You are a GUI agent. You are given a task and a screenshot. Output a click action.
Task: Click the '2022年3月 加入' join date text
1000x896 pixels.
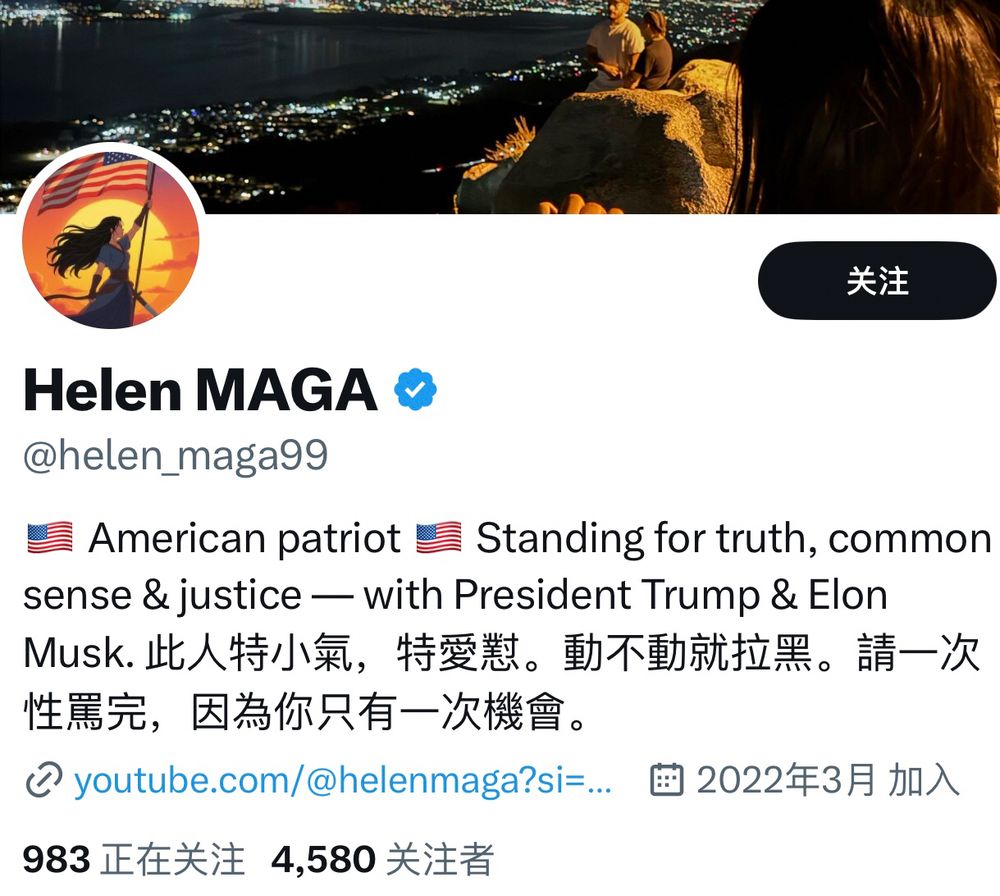coord(828,780)
